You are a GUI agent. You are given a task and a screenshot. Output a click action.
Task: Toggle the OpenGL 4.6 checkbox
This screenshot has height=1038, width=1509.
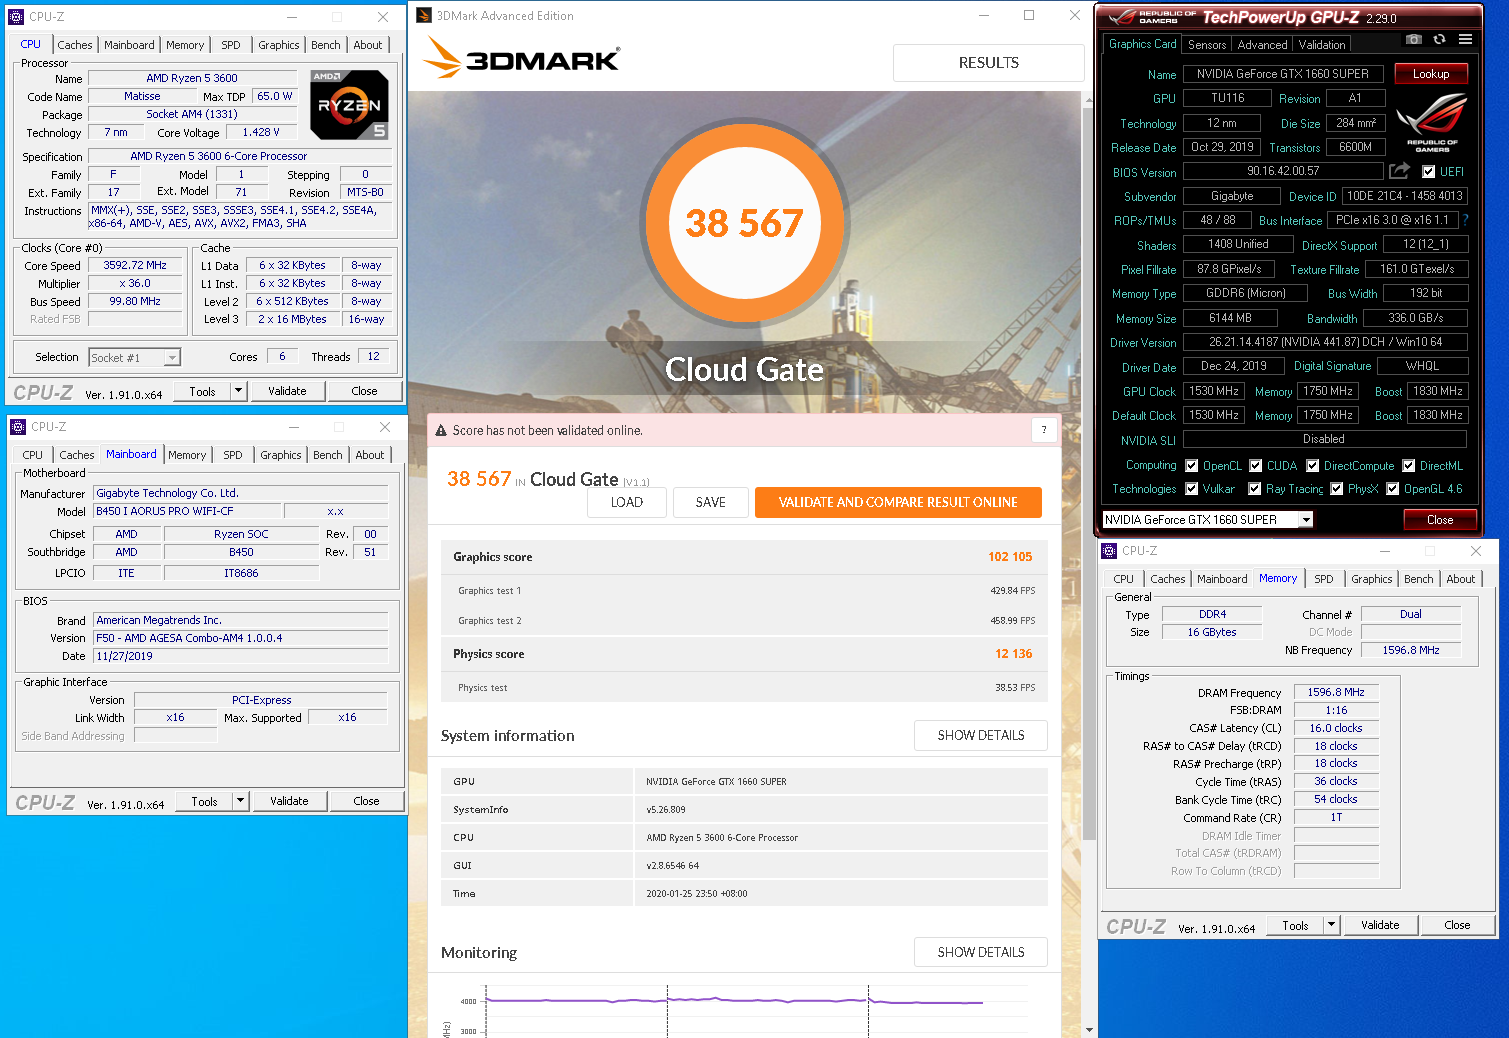click(1392, 489)
